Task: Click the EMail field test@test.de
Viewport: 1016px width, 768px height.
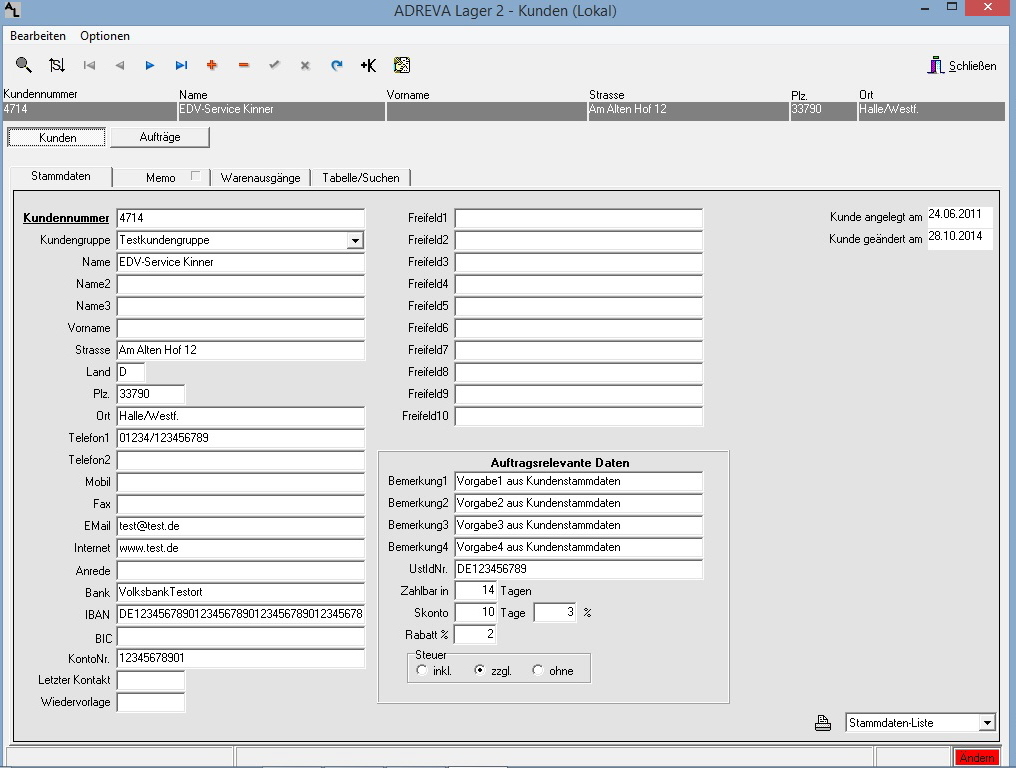Action: point(240,526)
